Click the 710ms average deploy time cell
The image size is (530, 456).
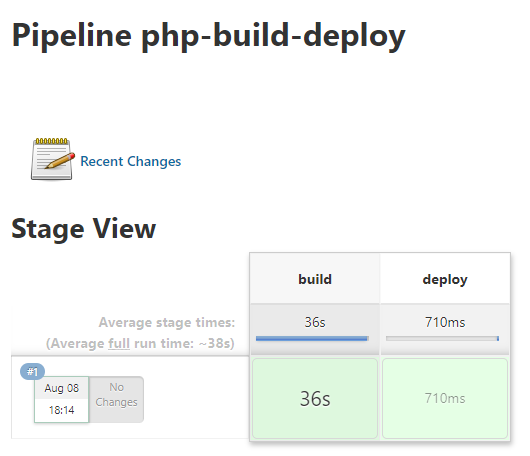pyautogui.click(x=445, y=329)
